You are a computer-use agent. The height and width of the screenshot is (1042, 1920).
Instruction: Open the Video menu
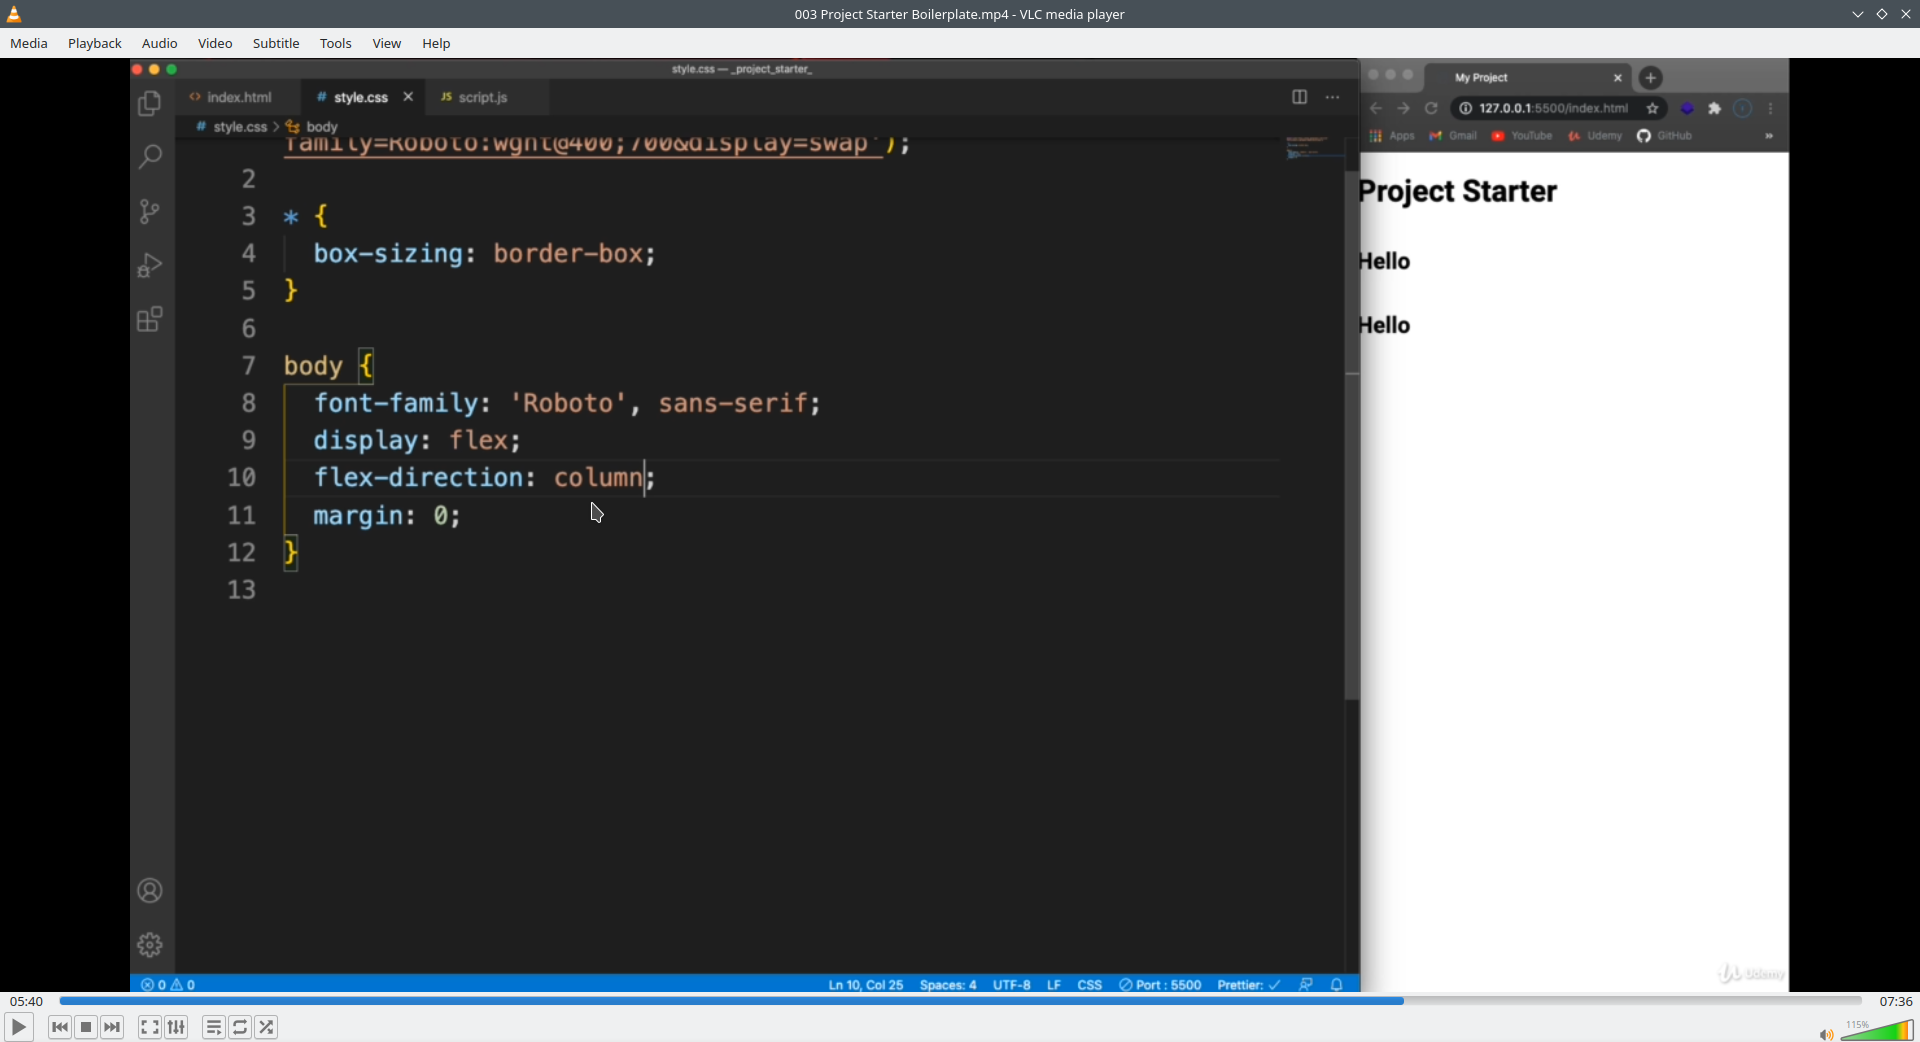(215, 43)
